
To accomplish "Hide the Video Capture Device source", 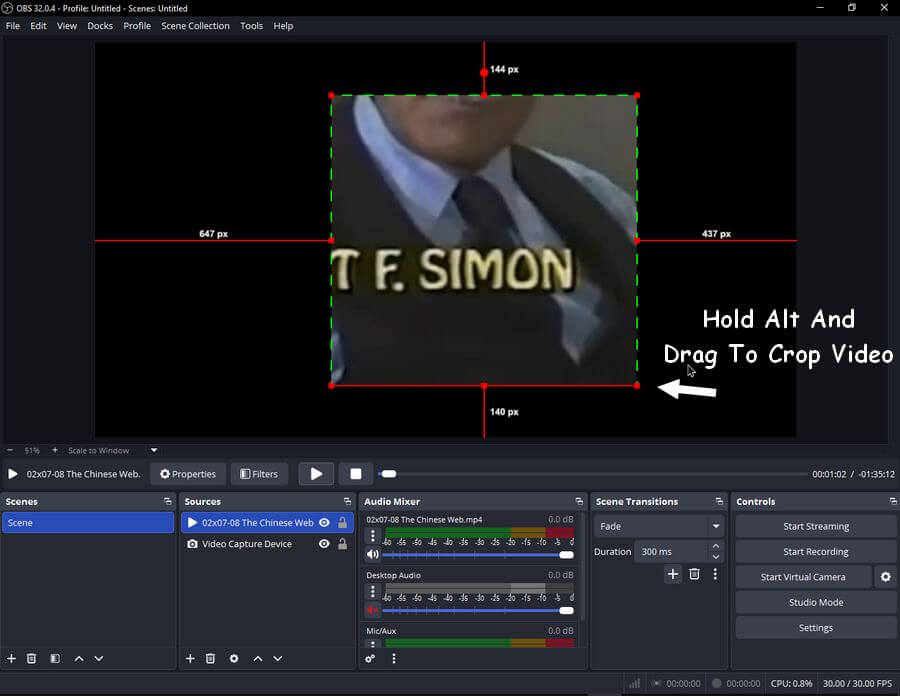I will tap(324, 544).
